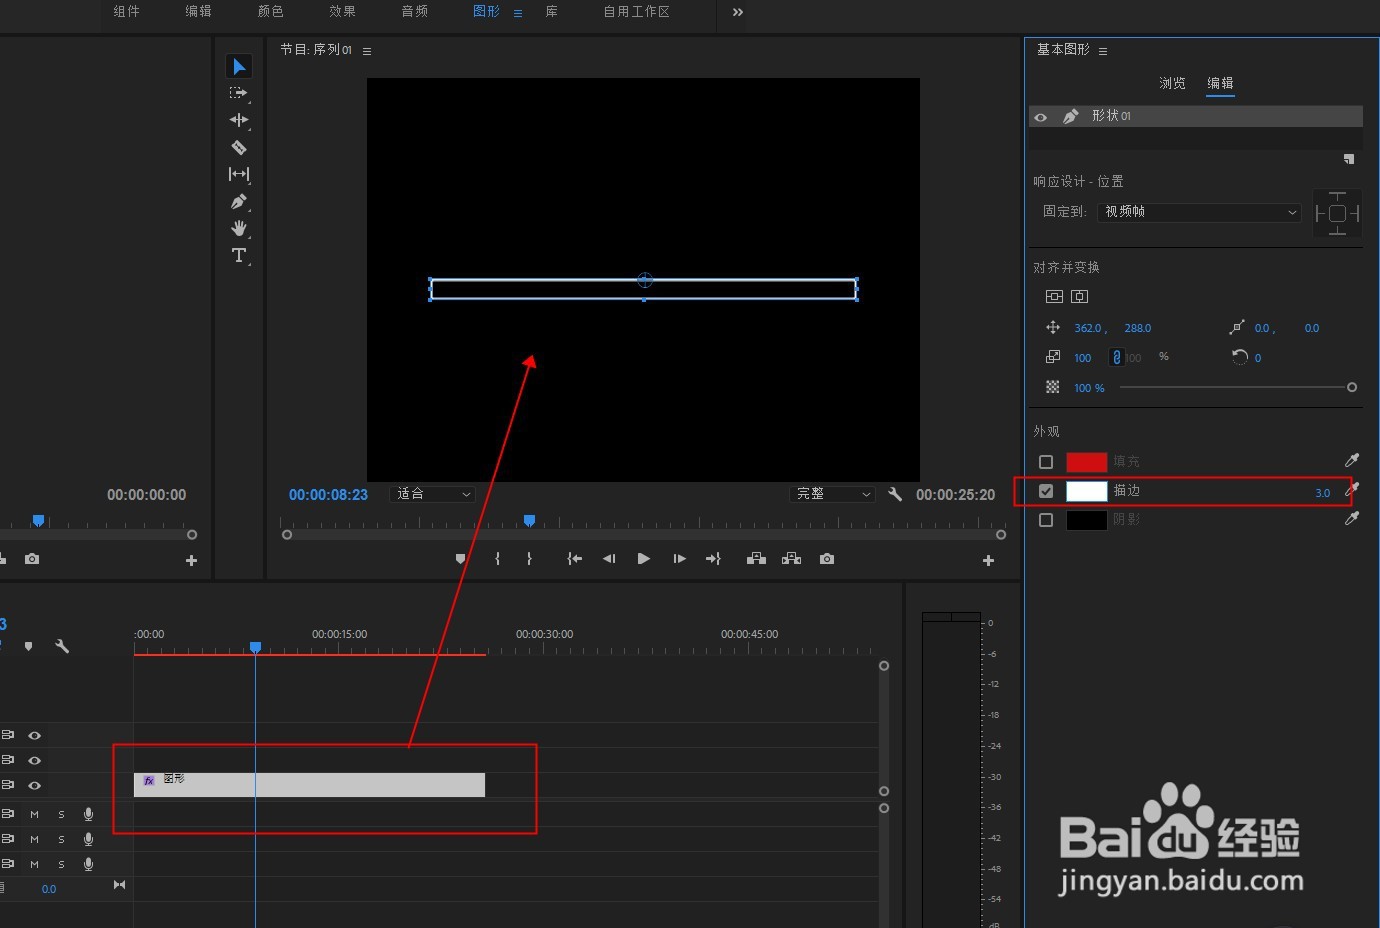Select the Slip tool
Screen dimensions: 1380x928
pyautogui.click(x=238, y=174)
